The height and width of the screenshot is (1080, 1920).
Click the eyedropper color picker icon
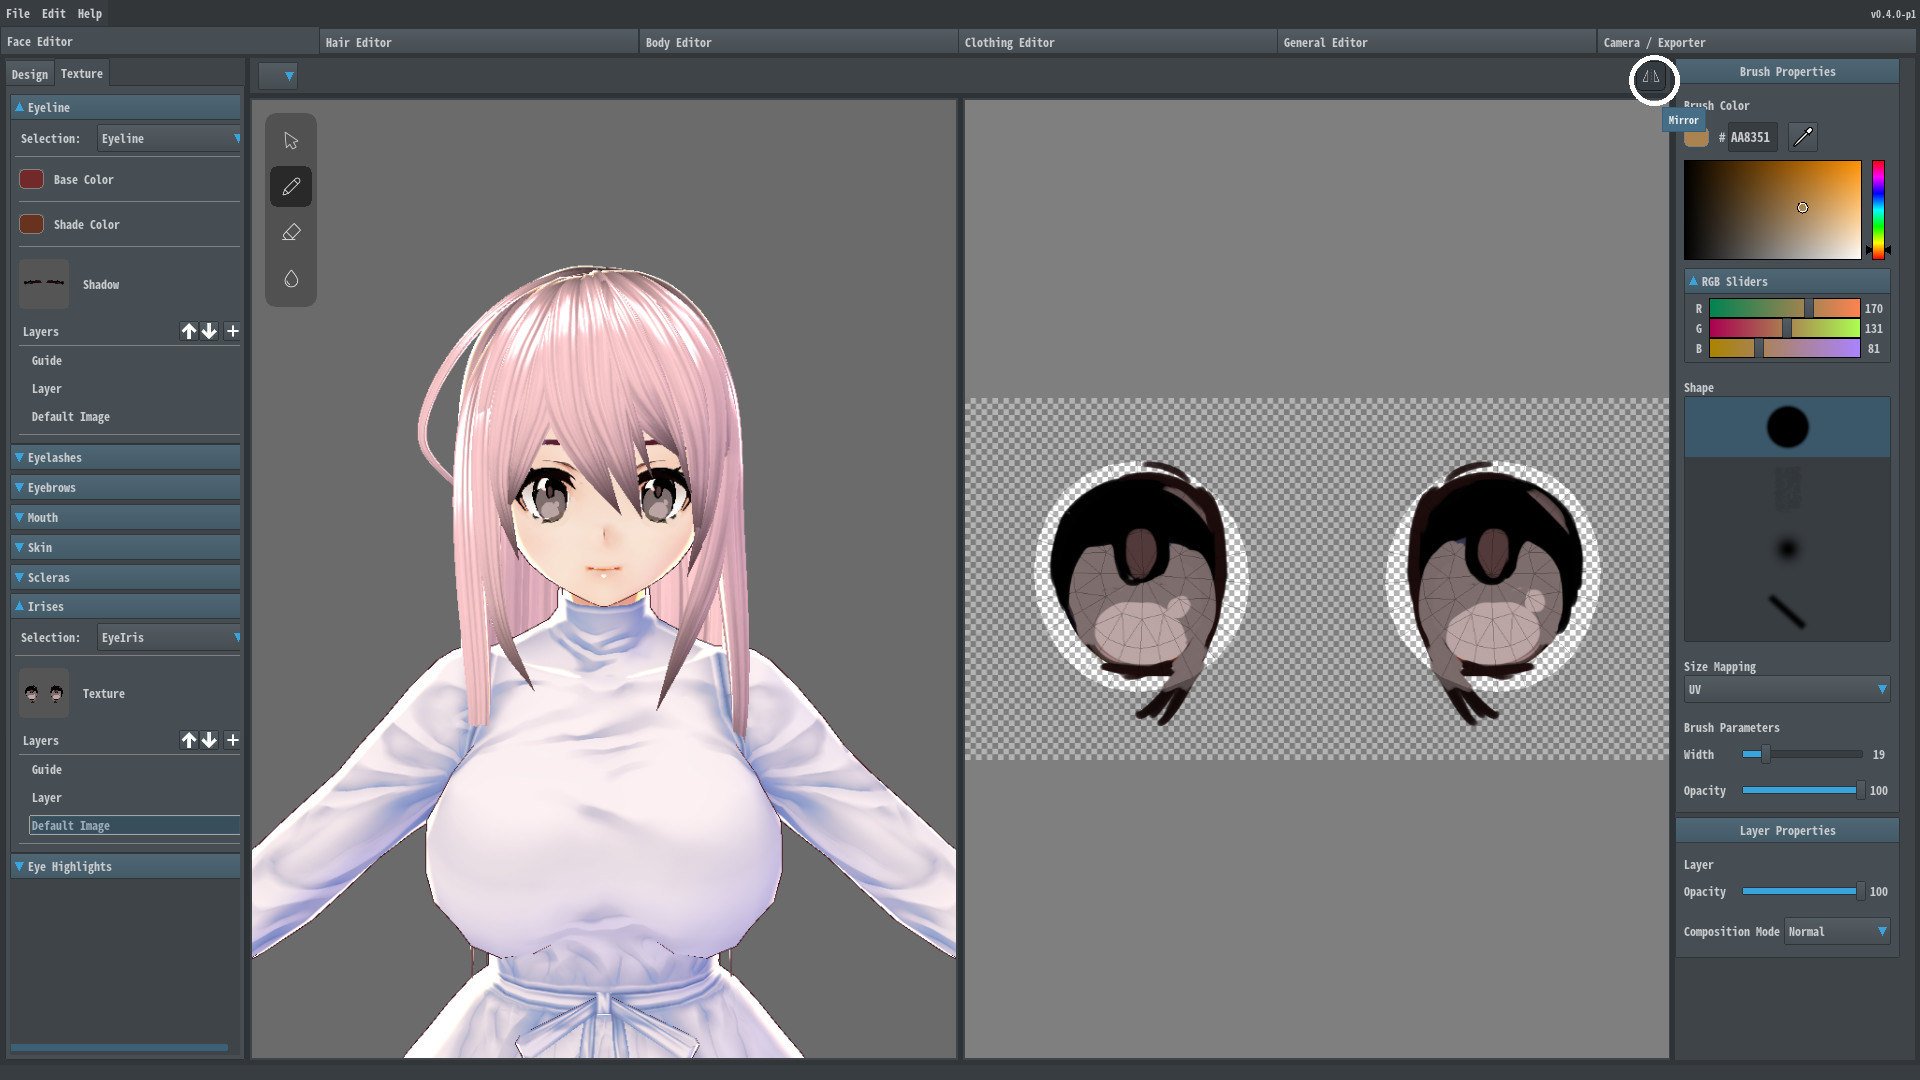[1802, 137]
